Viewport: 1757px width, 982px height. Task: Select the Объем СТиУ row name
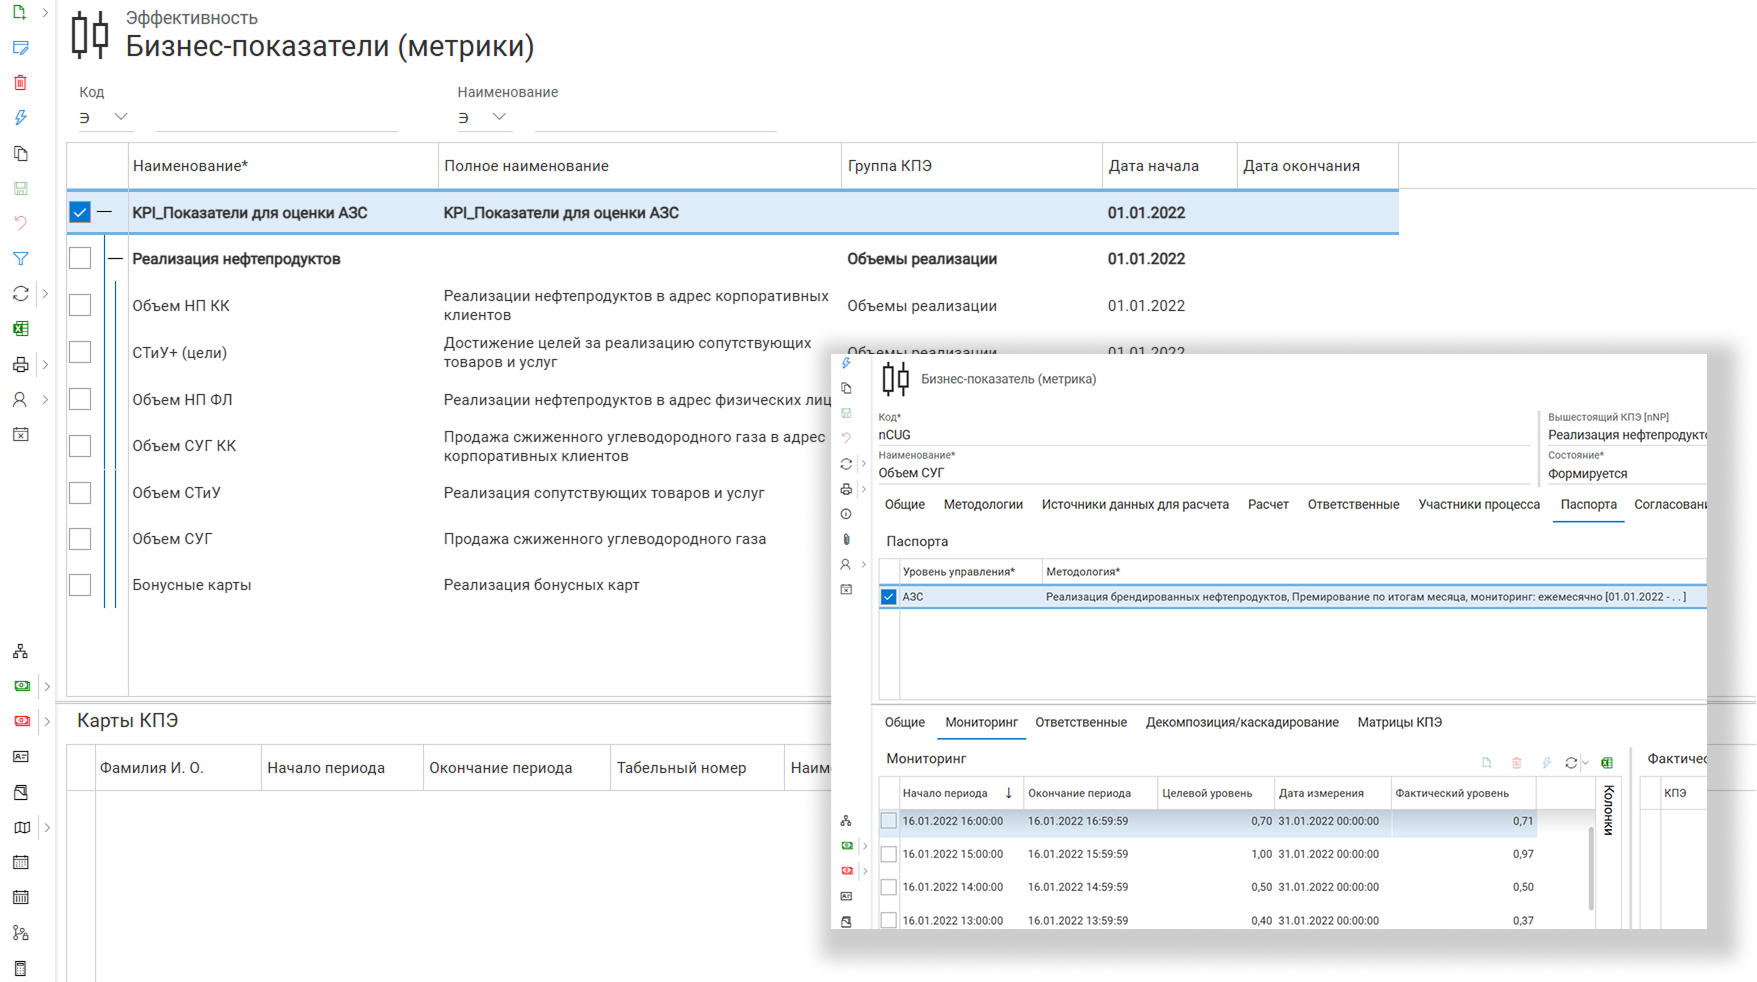(x=176, y=493)
